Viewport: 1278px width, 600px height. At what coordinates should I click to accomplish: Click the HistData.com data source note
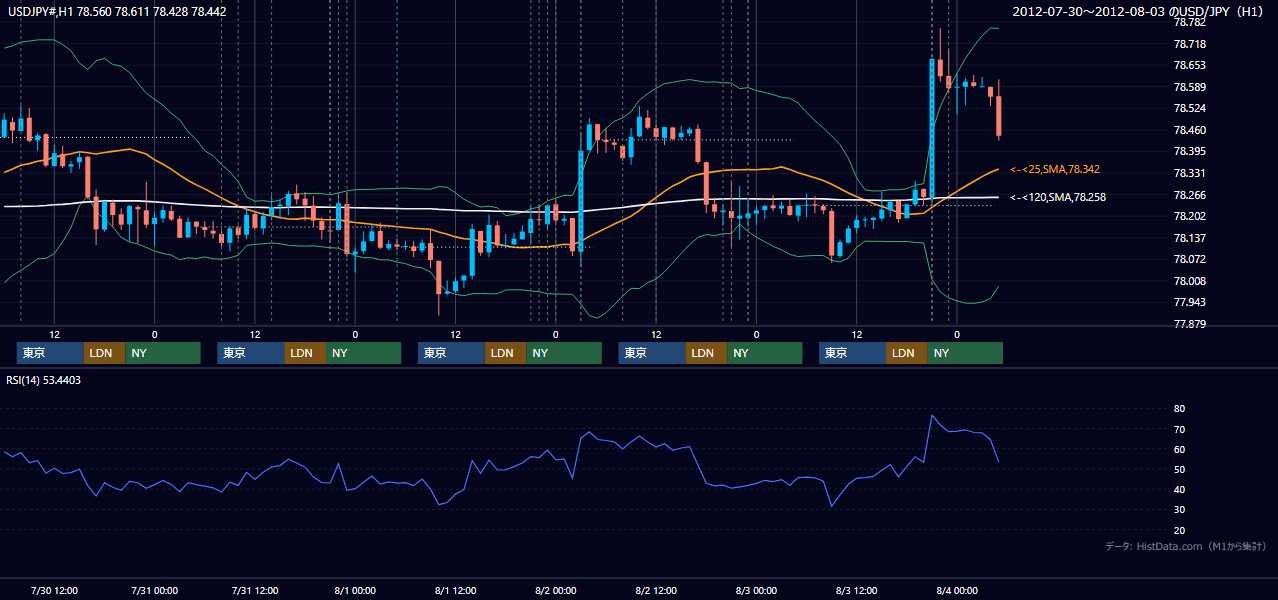coord(1186,546)
